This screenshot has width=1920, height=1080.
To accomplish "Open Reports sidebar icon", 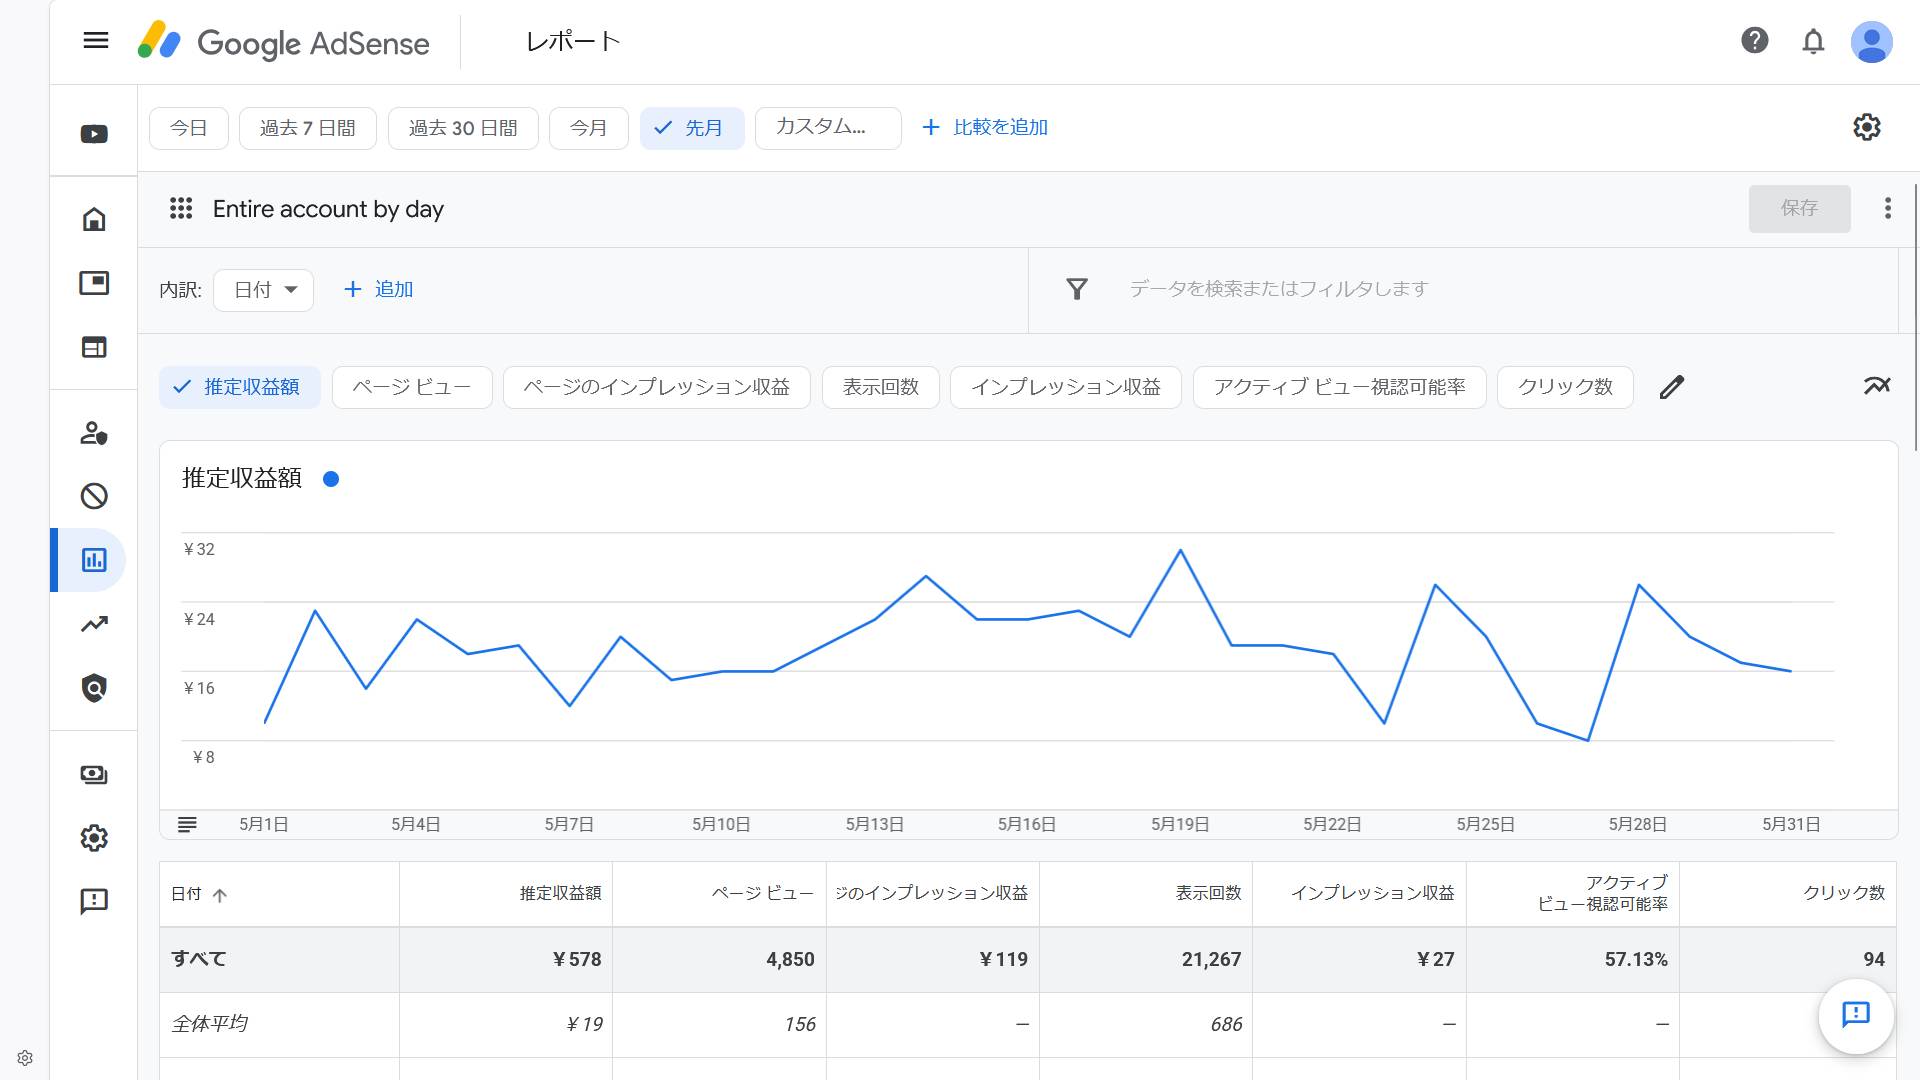I will tap(94, 560).
